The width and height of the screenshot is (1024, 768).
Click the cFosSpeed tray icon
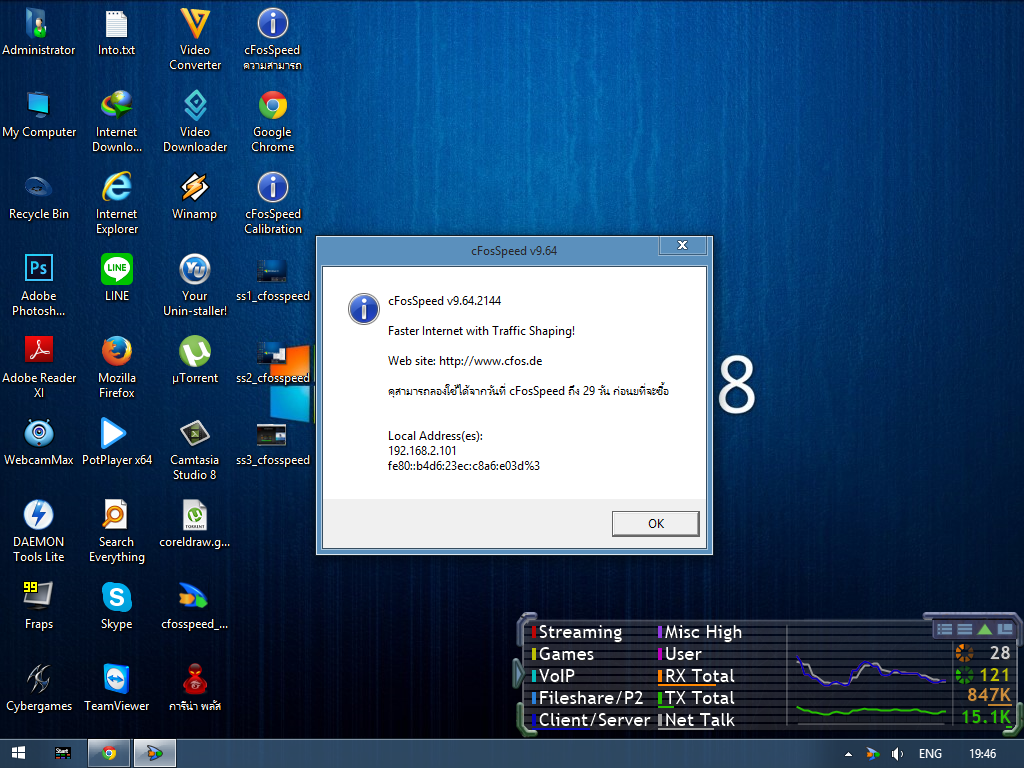[873, 754]
